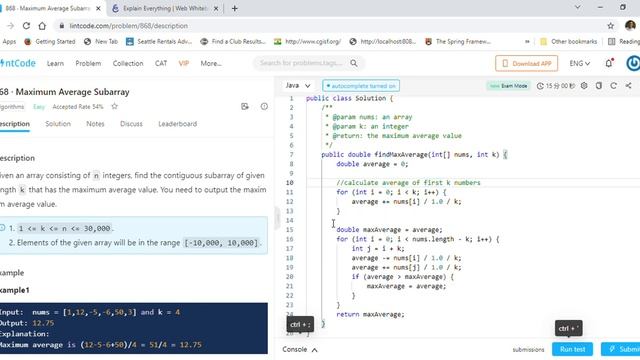Open the CAT menu item

point(161,63)
